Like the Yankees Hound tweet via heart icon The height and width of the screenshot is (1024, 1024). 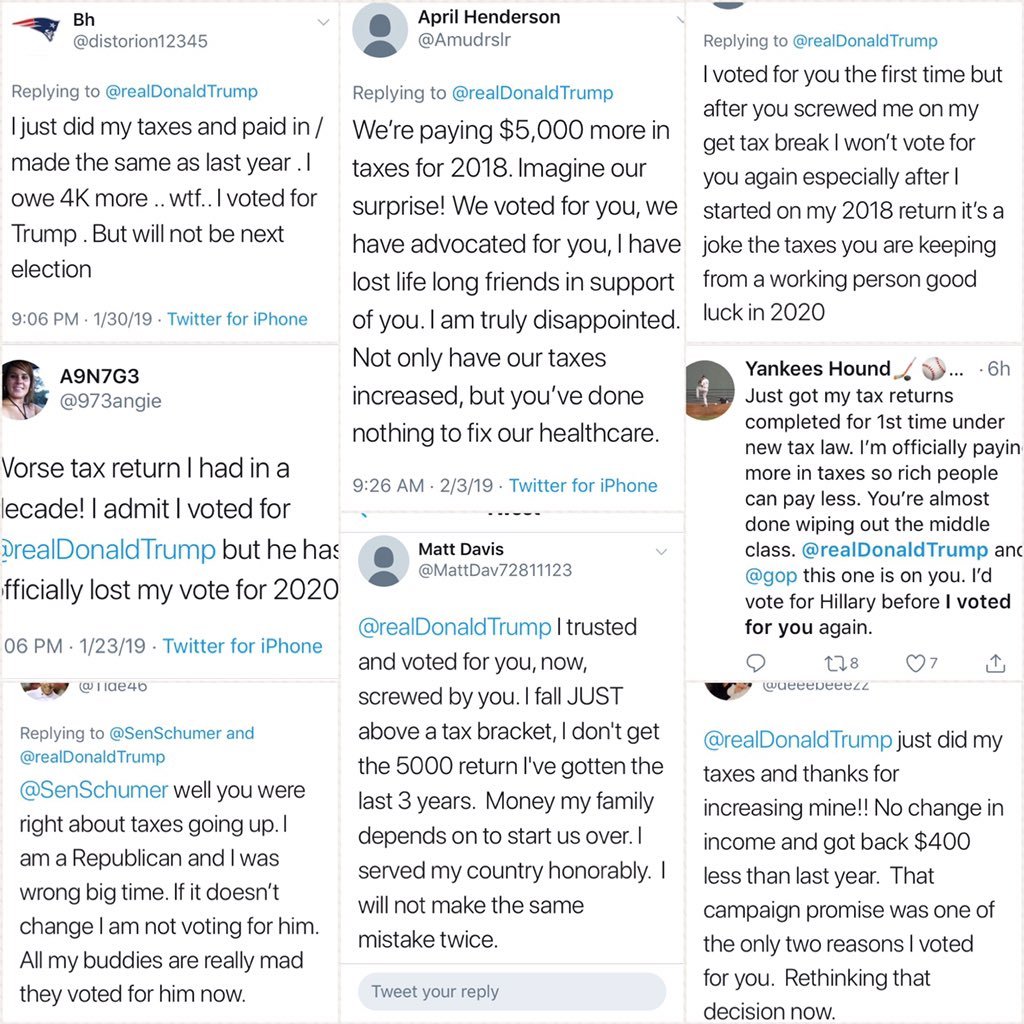(x=915, y=664)
